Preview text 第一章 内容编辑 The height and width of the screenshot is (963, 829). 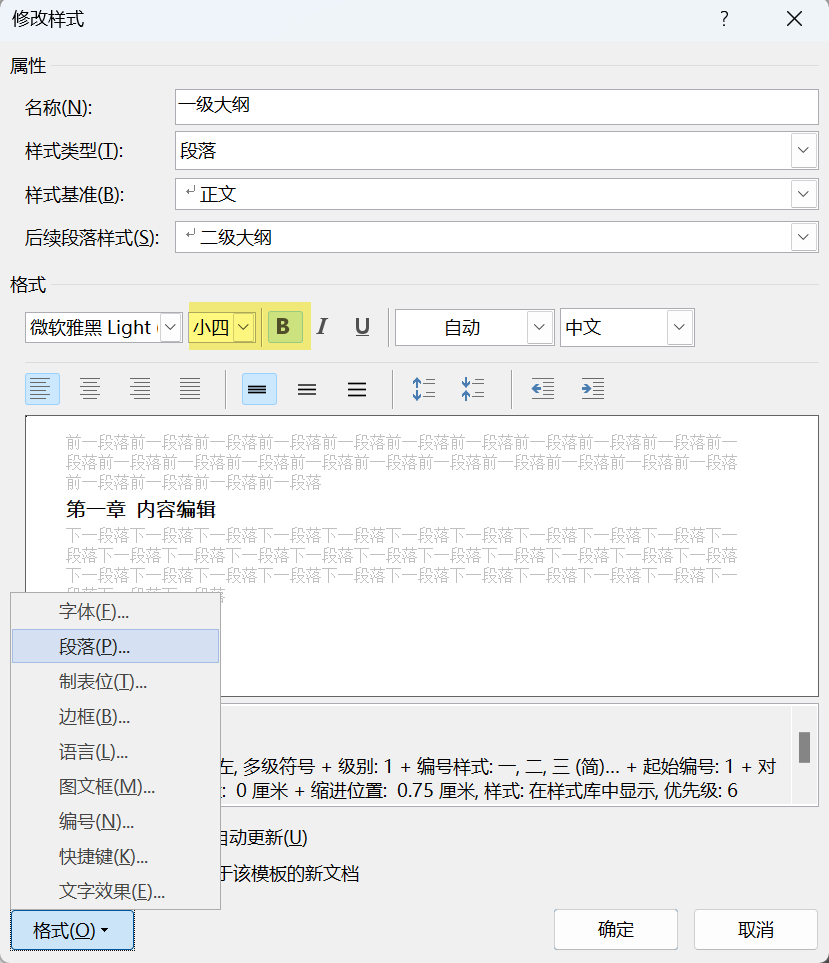(141, 509)
